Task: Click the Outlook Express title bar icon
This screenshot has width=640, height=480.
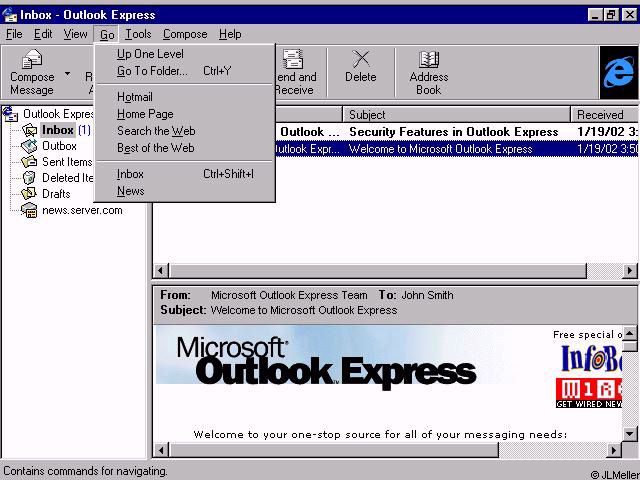Action: coord(10,15)
